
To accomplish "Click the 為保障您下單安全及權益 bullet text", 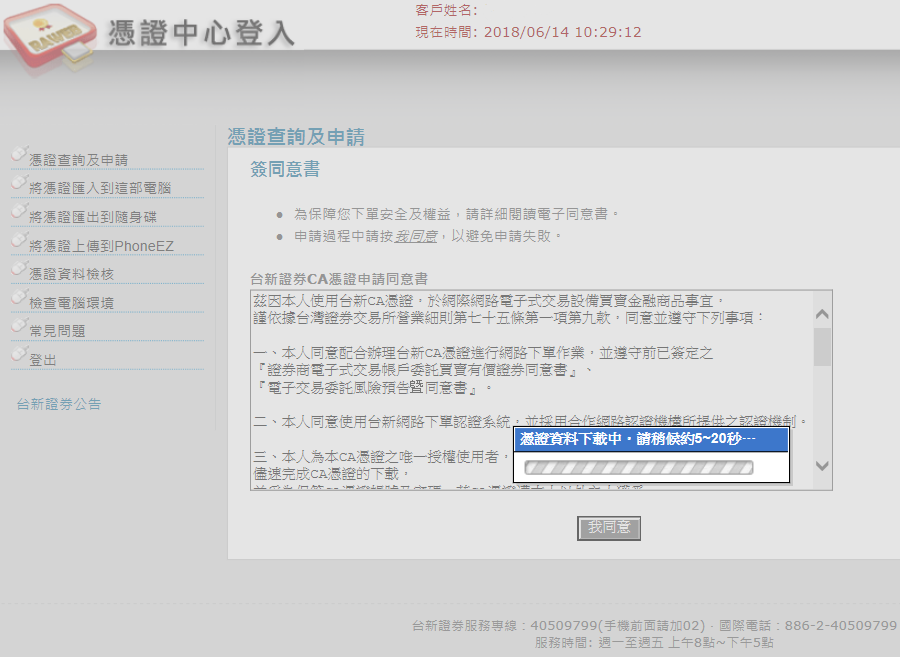I will (457, 214).
